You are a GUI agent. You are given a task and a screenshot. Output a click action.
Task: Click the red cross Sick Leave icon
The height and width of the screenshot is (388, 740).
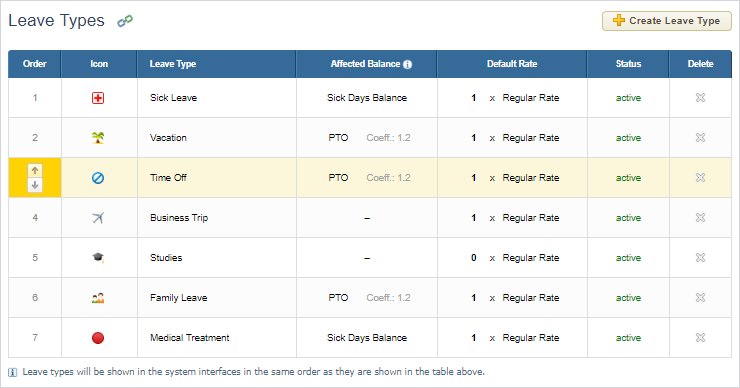(x=98, y=98)
